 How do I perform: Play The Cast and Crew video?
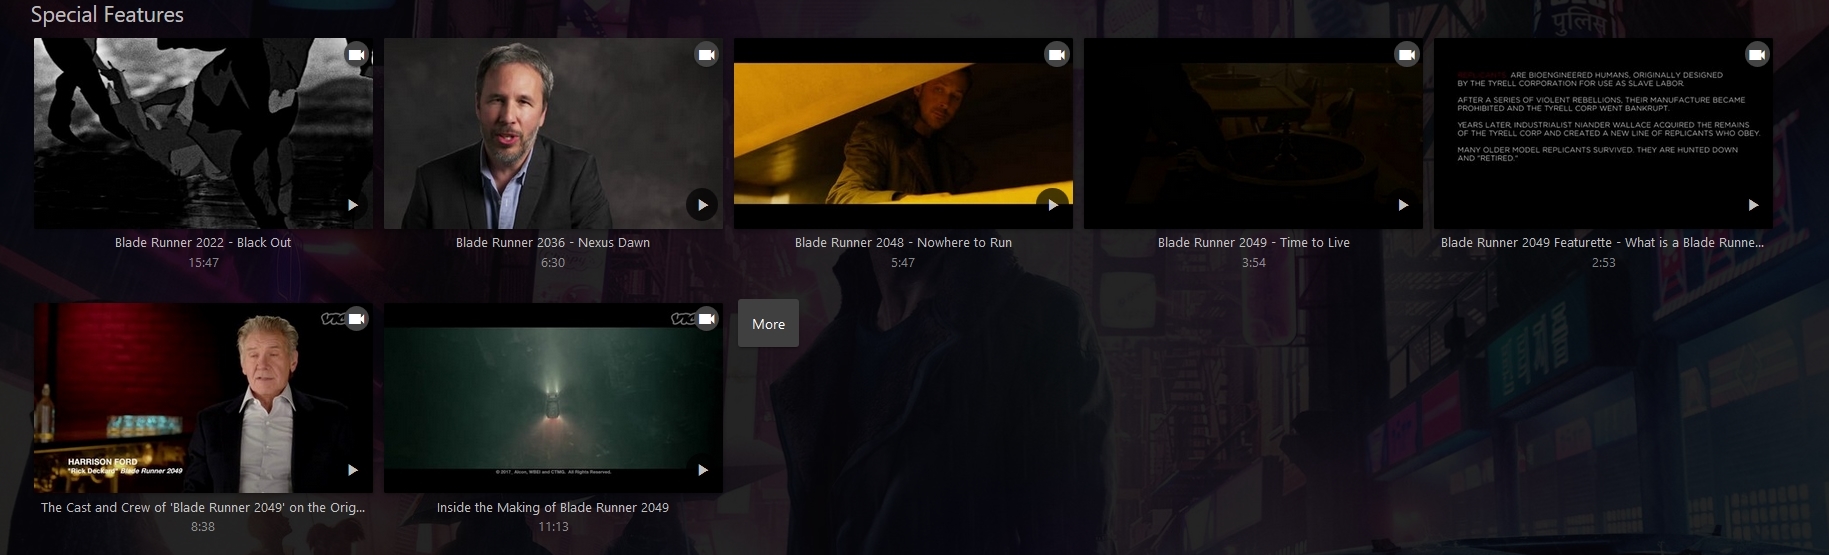[352, 470]
